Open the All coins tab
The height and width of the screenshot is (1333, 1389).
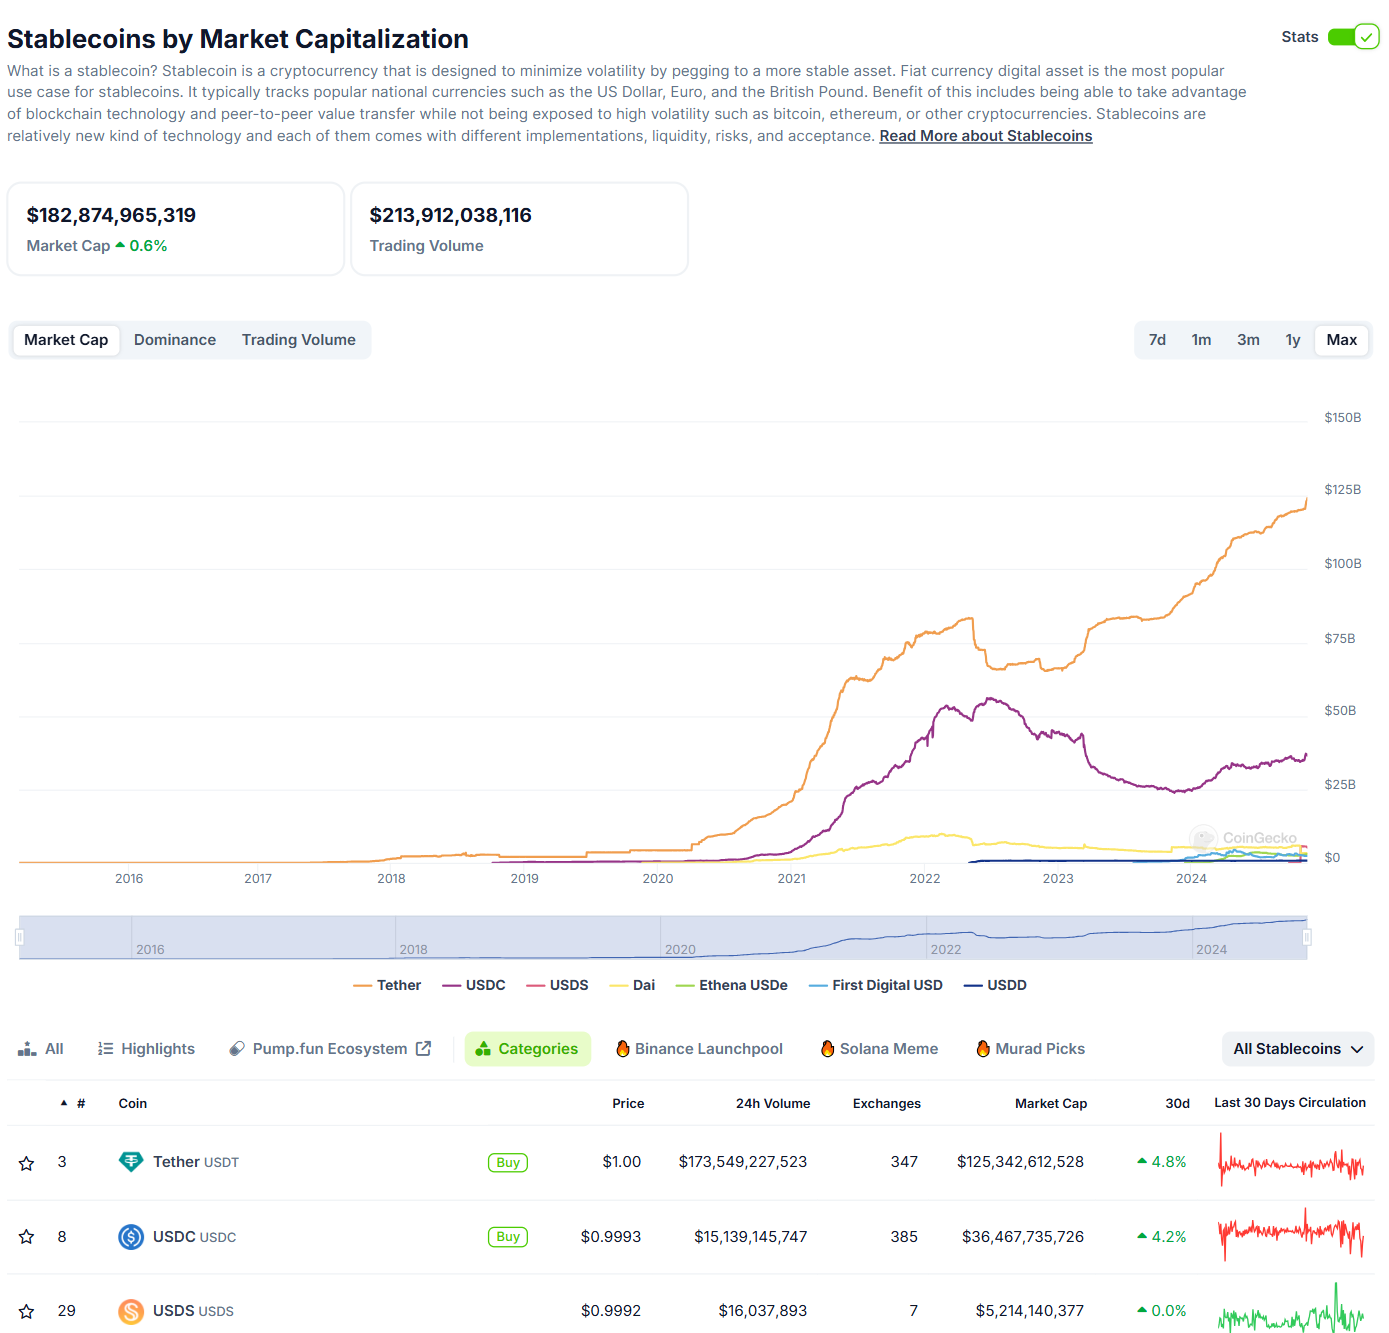pyautogui.click(x=41, y=1049)
